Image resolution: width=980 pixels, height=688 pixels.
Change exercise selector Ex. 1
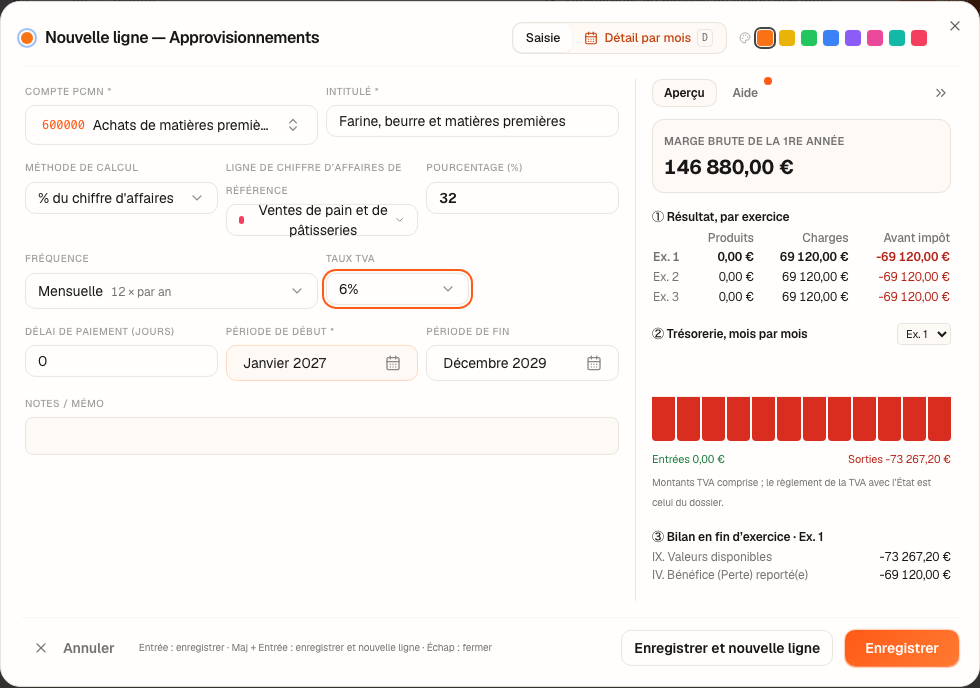pos(924,334)
